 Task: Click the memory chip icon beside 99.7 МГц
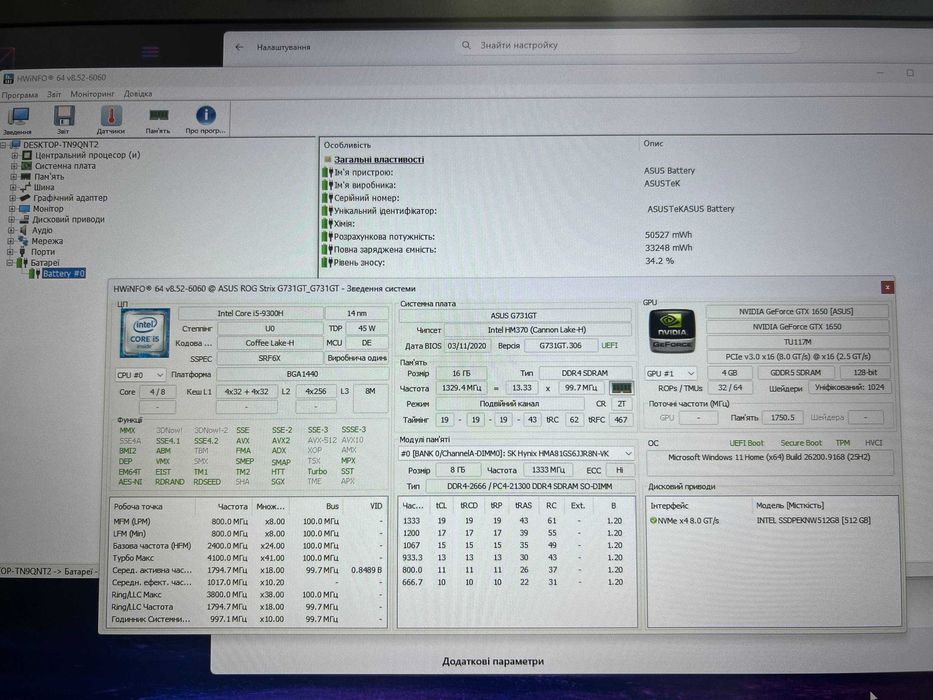pos(621,388)
